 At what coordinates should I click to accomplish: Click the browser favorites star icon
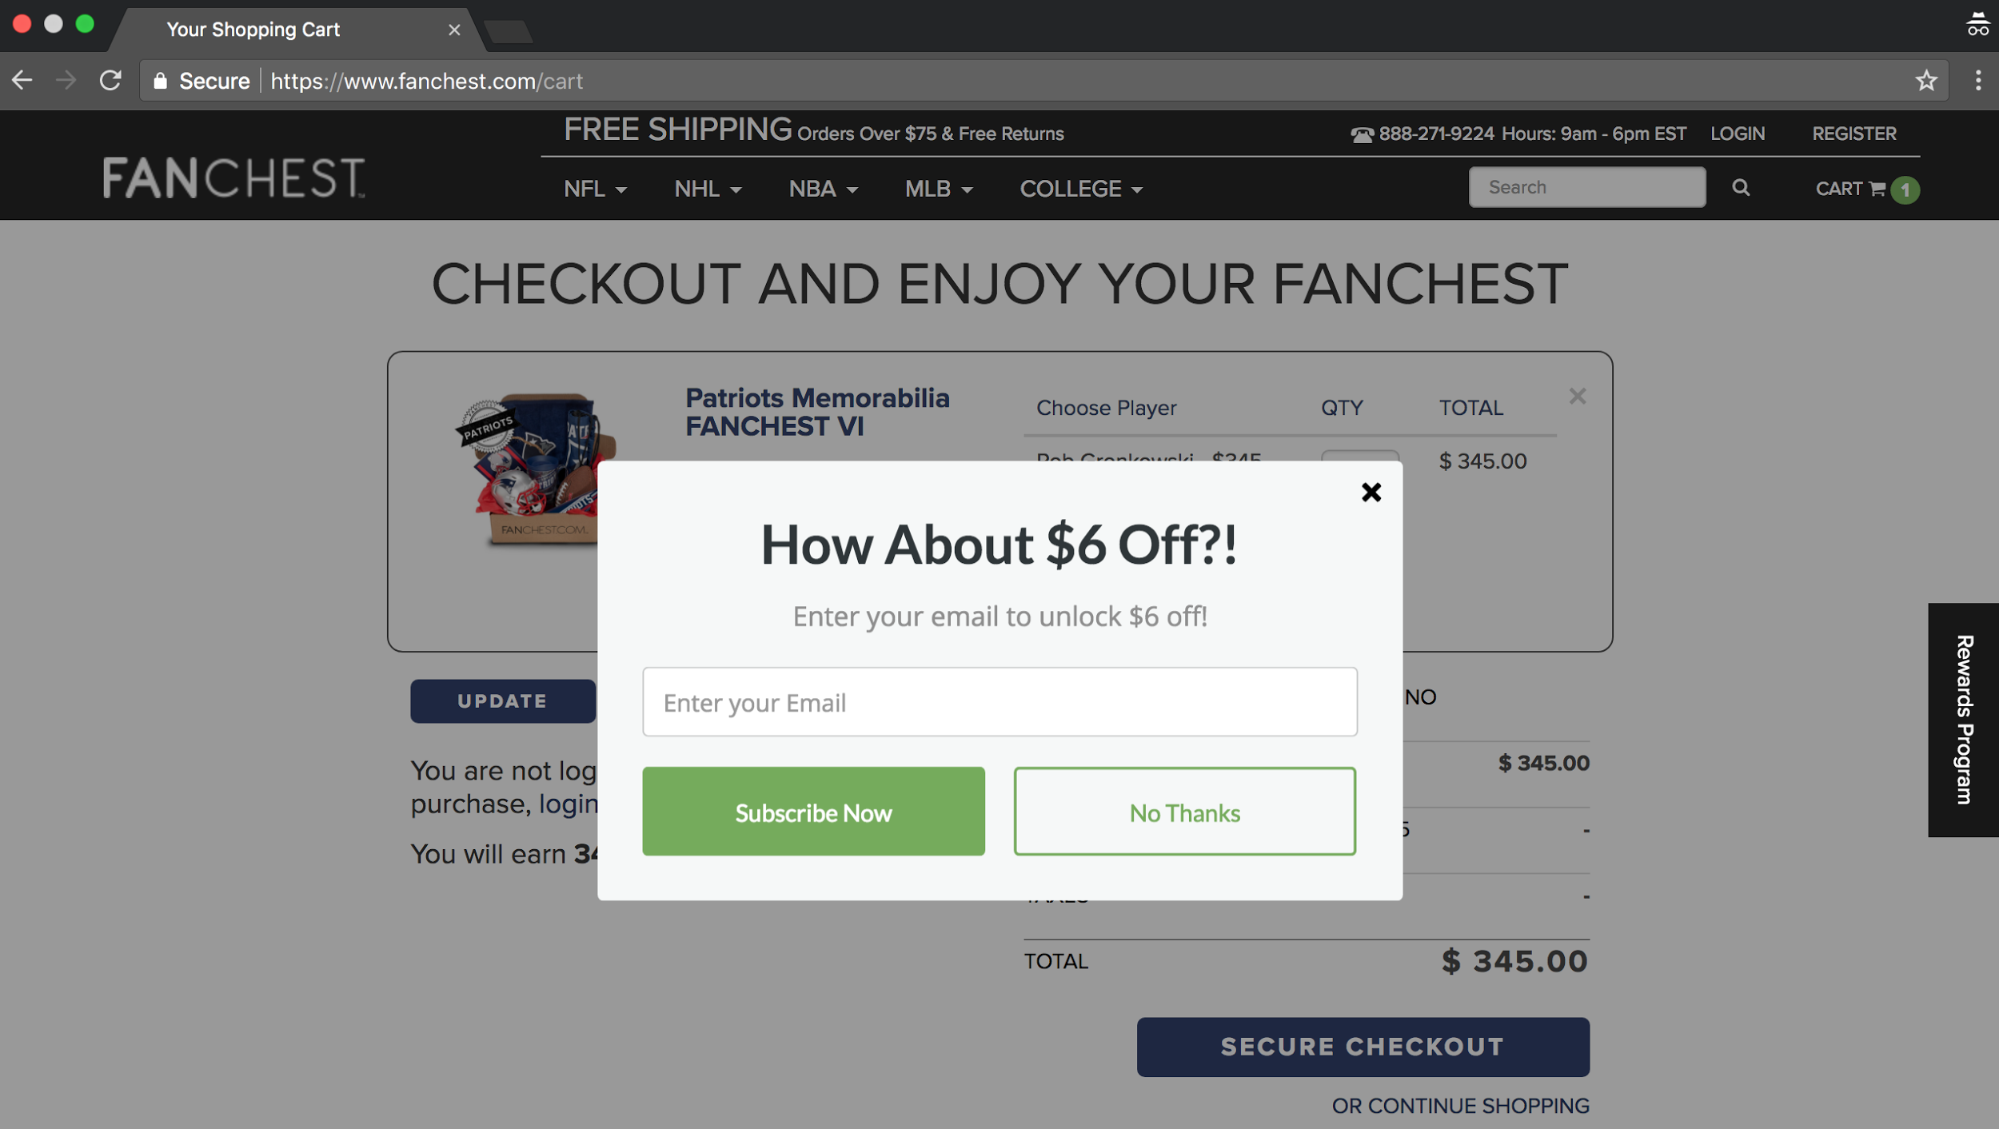point(1929,81)
